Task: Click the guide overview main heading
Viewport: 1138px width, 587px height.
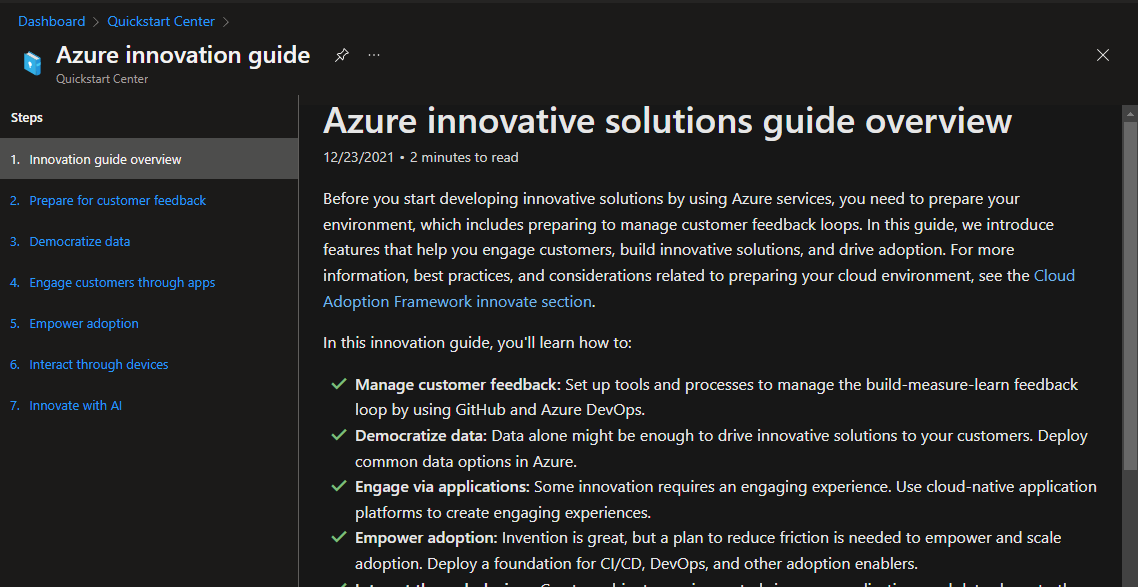Action: [x=667, y=121]
